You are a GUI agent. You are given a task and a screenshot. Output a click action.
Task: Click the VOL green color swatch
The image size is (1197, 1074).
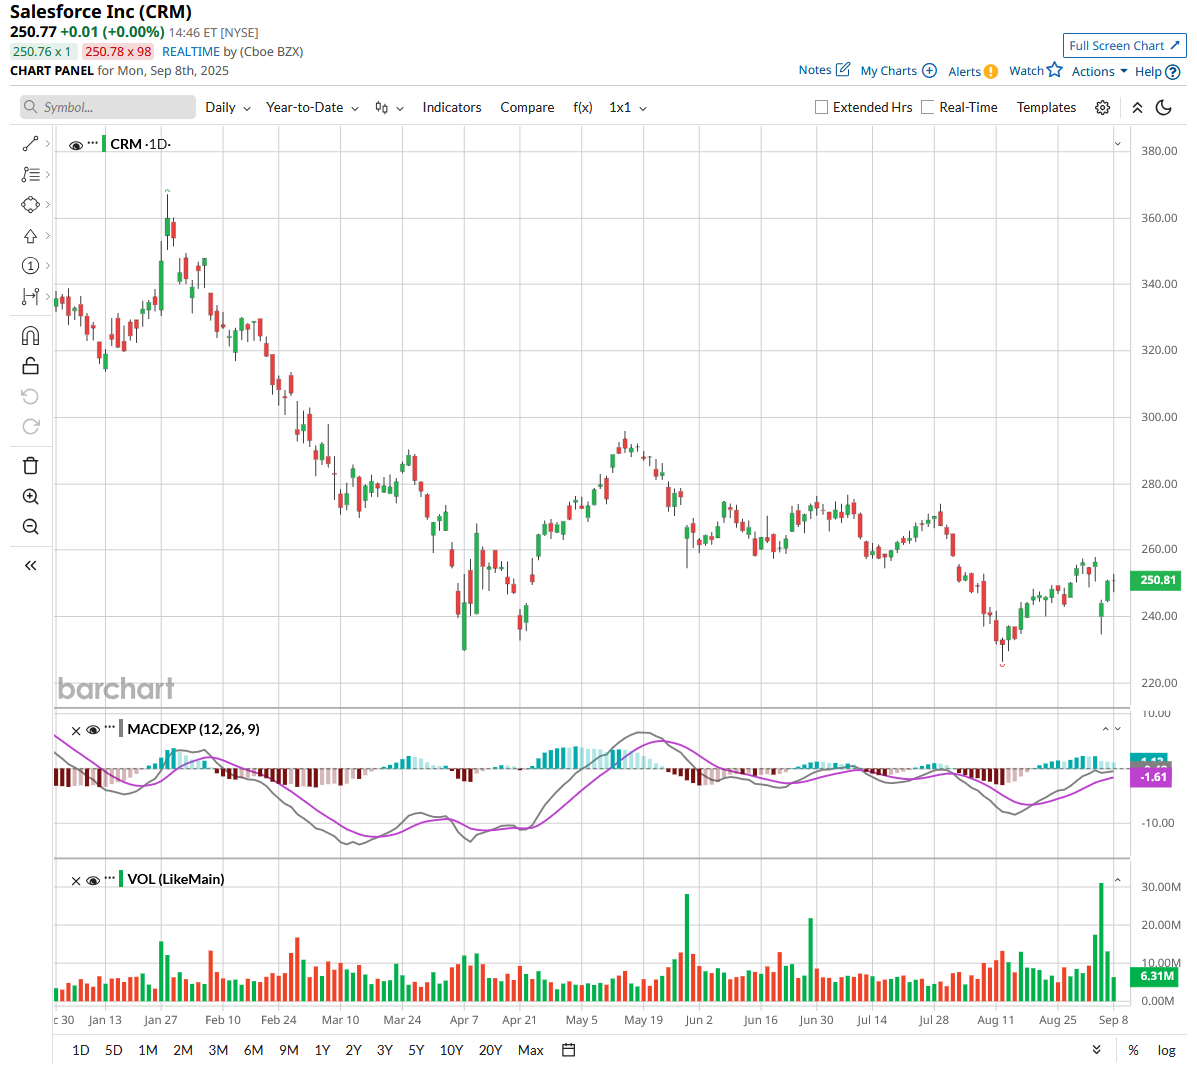tap(121, 879)
